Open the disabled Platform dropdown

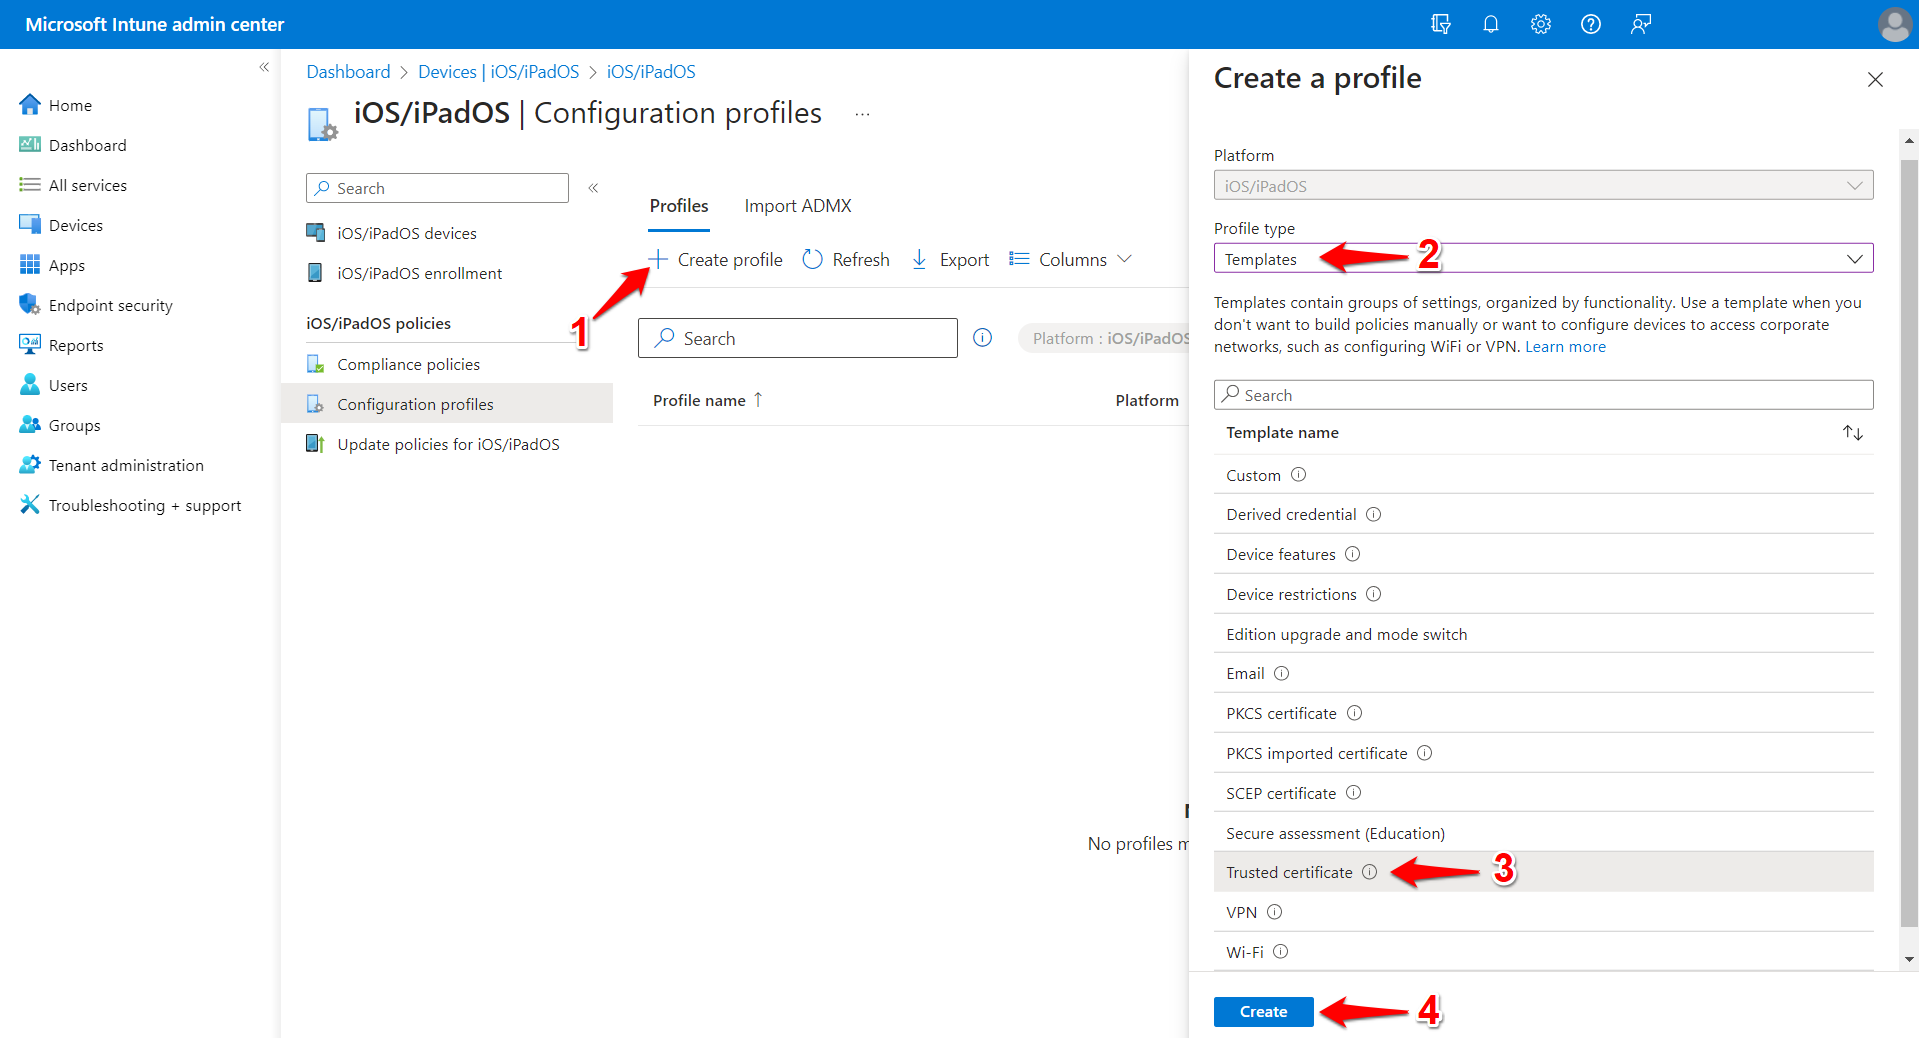(1543, 186)
